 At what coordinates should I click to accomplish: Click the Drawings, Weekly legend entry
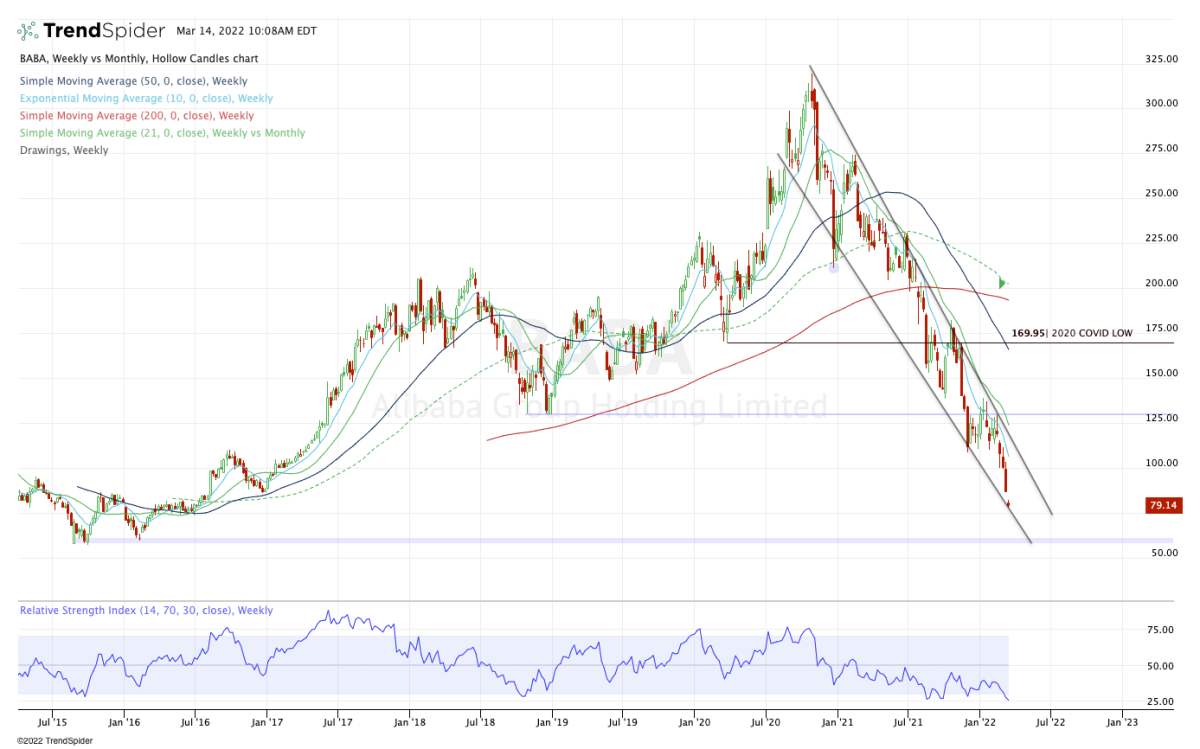[x=63, y=150]
